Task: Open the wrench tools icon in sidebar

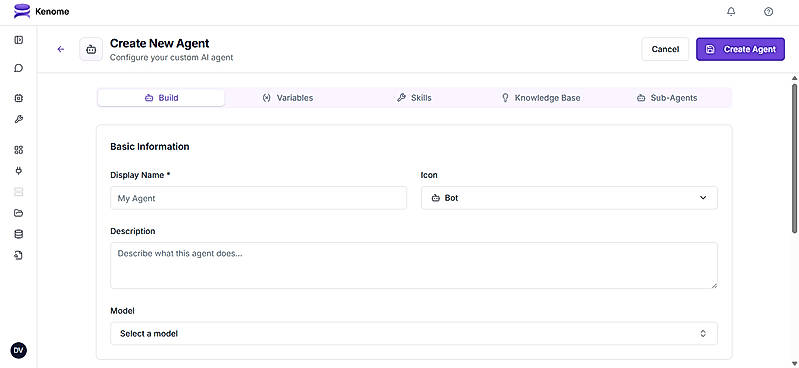Action: coord(19,119)
